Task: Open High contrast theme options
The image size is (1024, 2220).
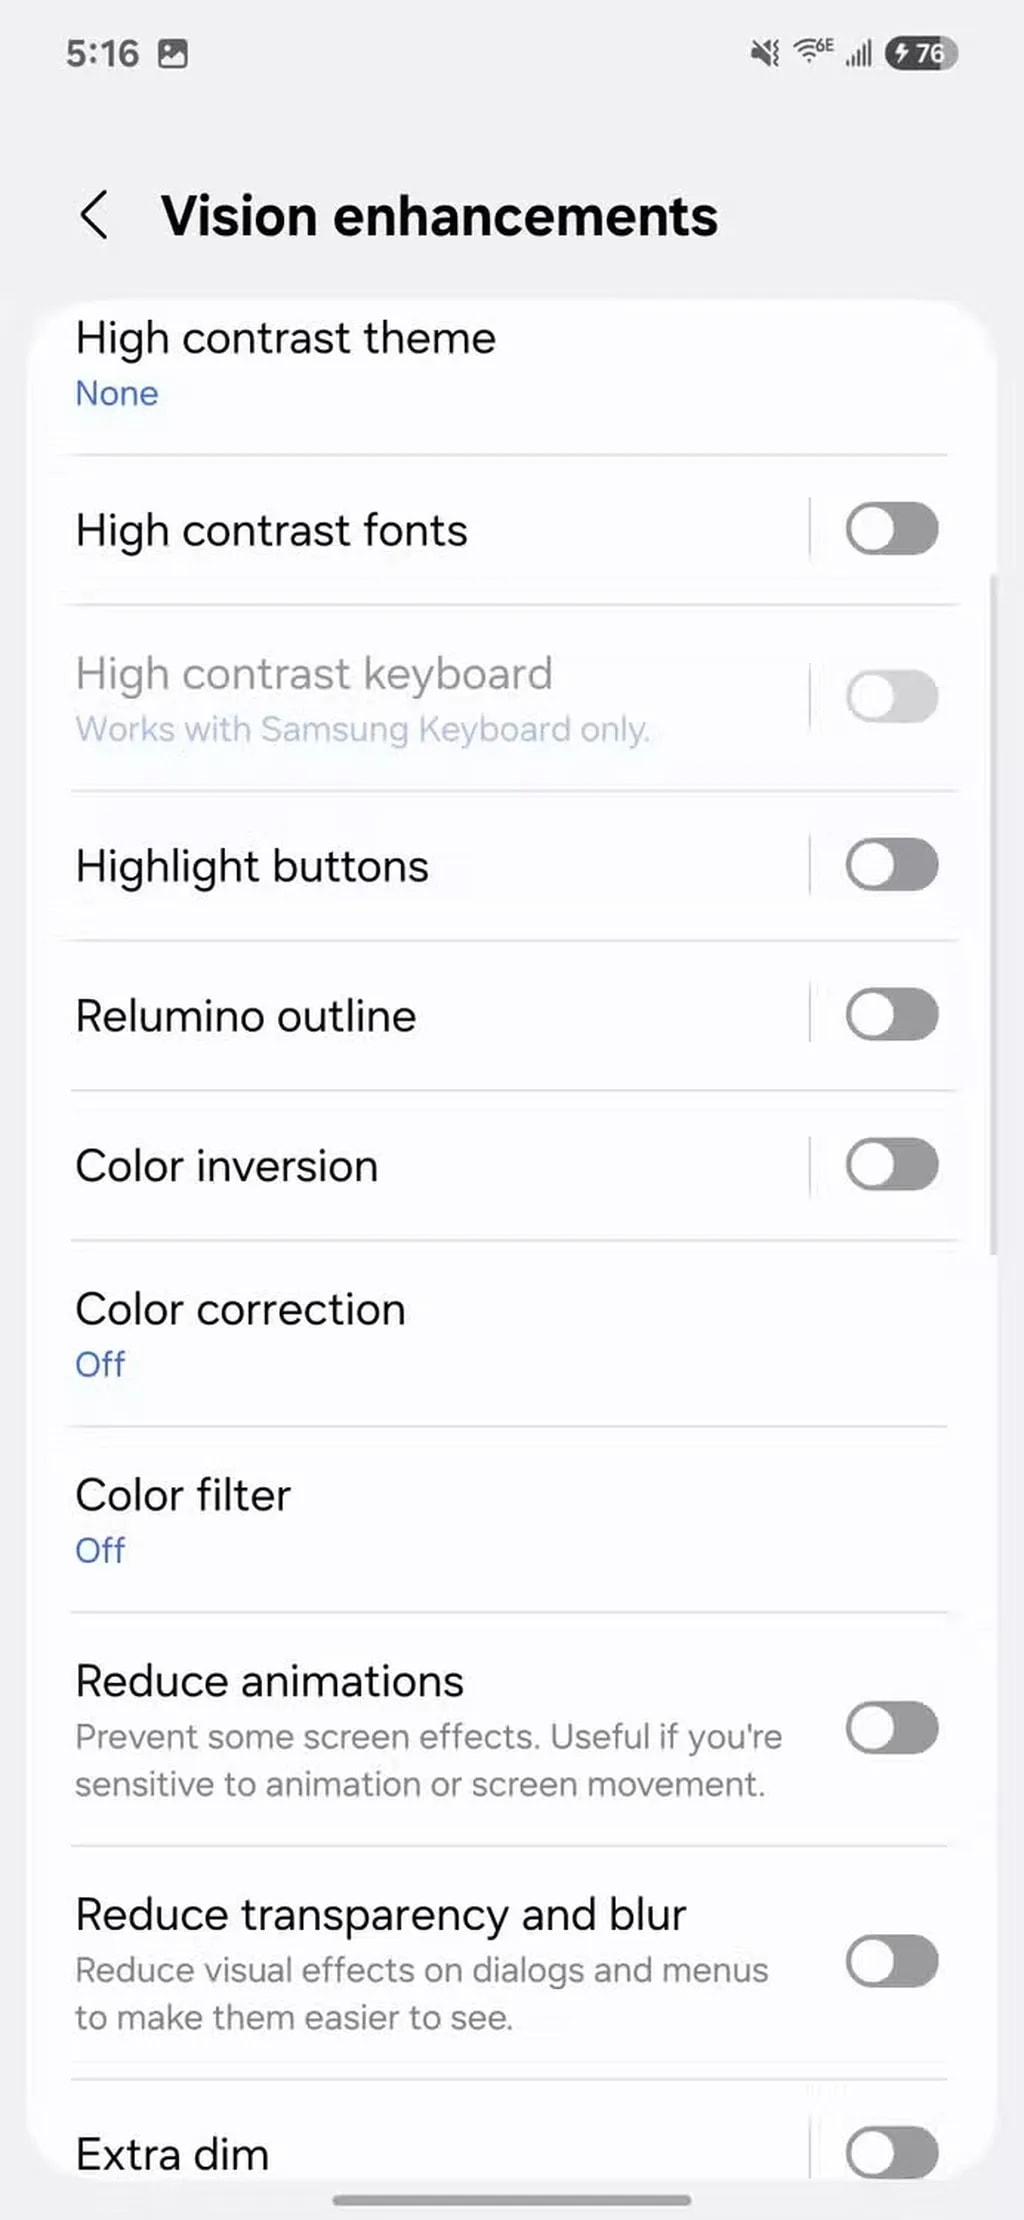Action: (286, 364)
